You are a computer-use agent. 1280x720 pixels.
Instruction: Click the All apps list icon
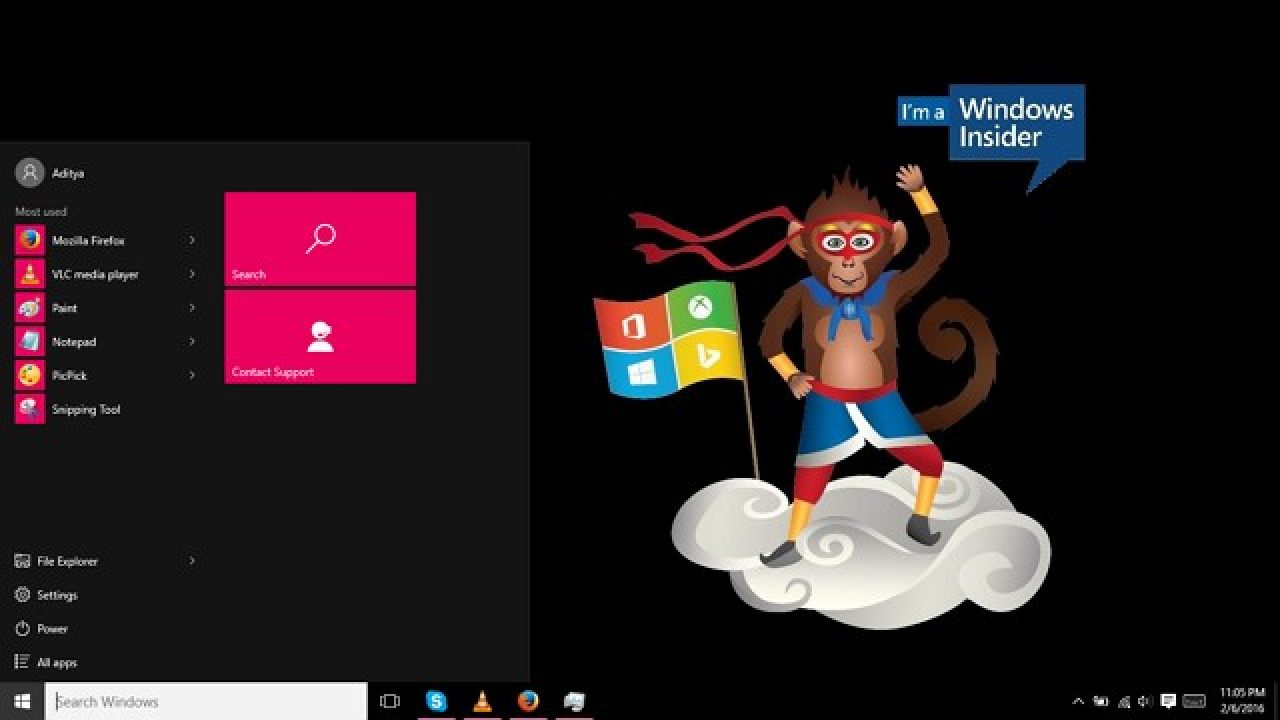tap(22, 662)
